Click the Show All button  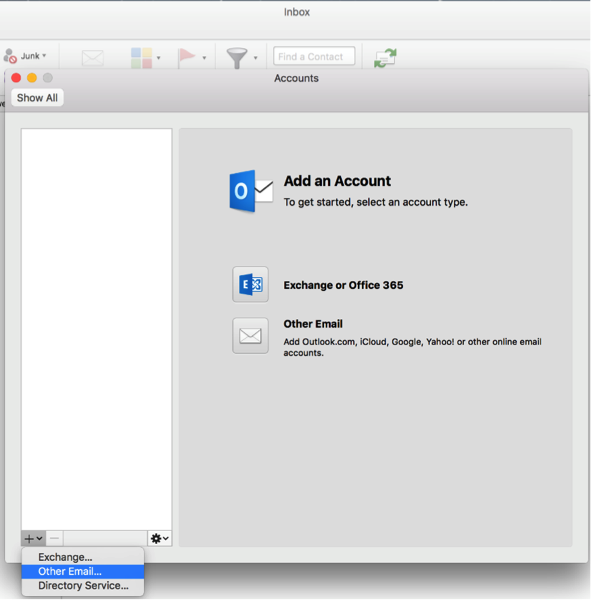[37, 98]
